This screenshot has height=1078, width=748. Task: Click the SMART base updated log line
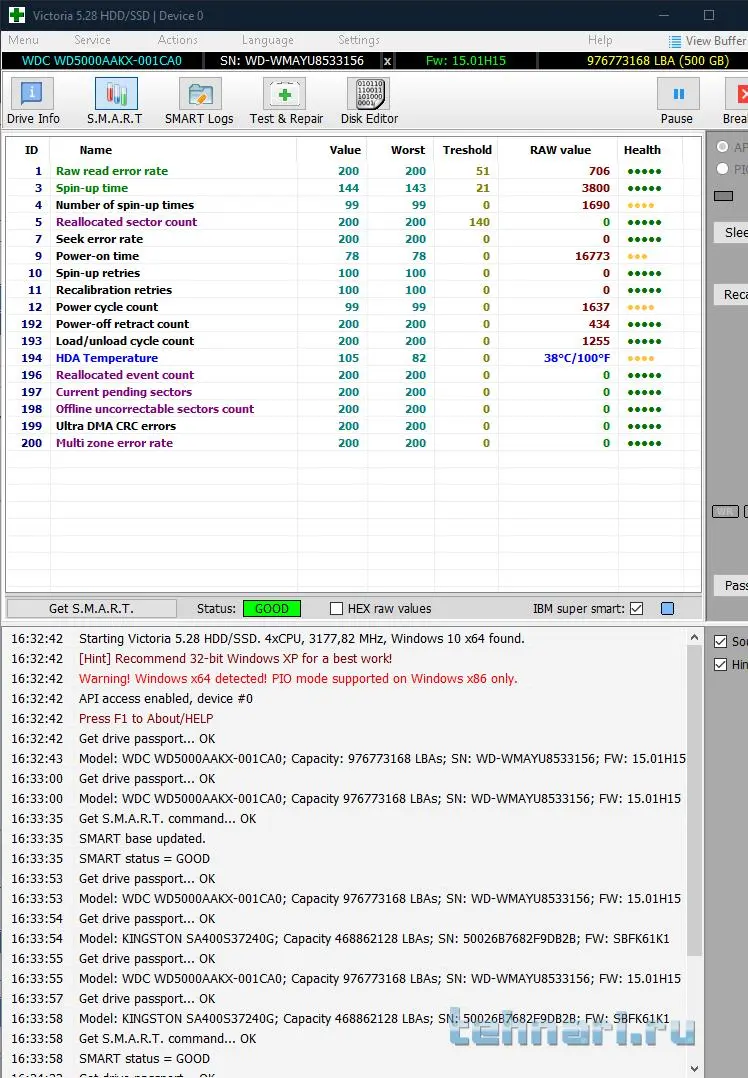click(142, 839)
